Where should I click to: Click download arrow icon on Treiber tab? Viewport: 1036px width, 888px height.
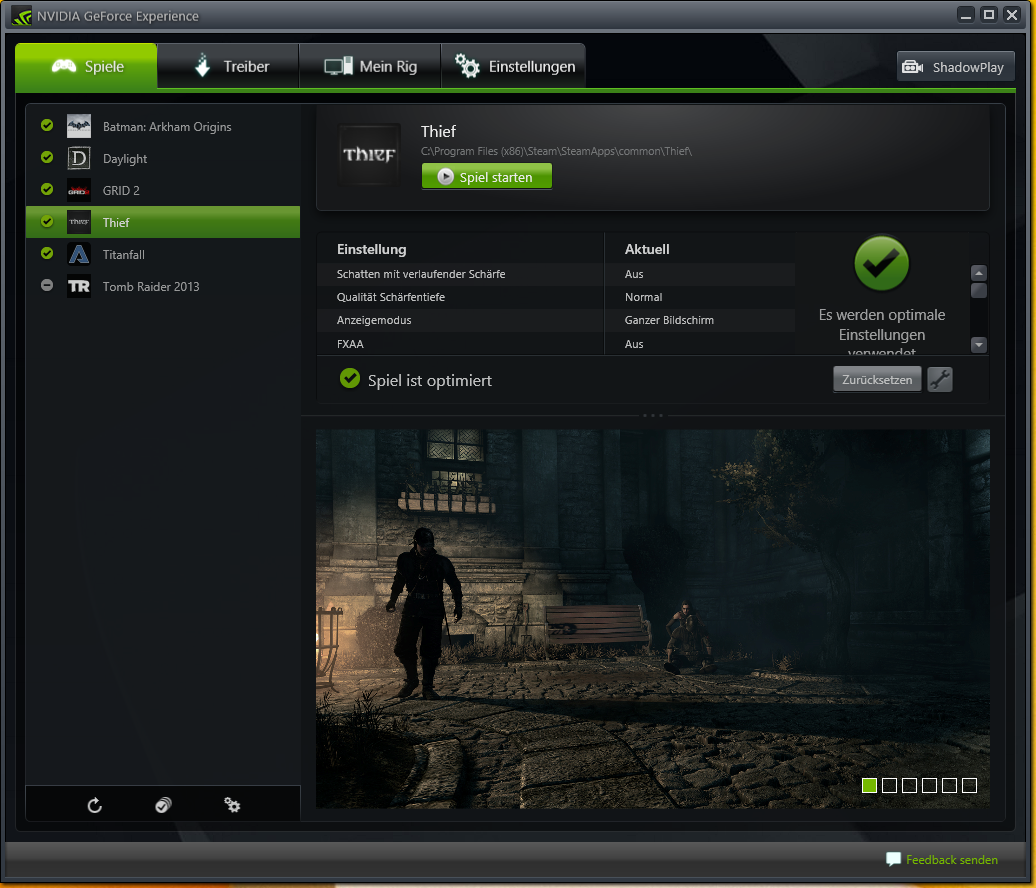203,65
